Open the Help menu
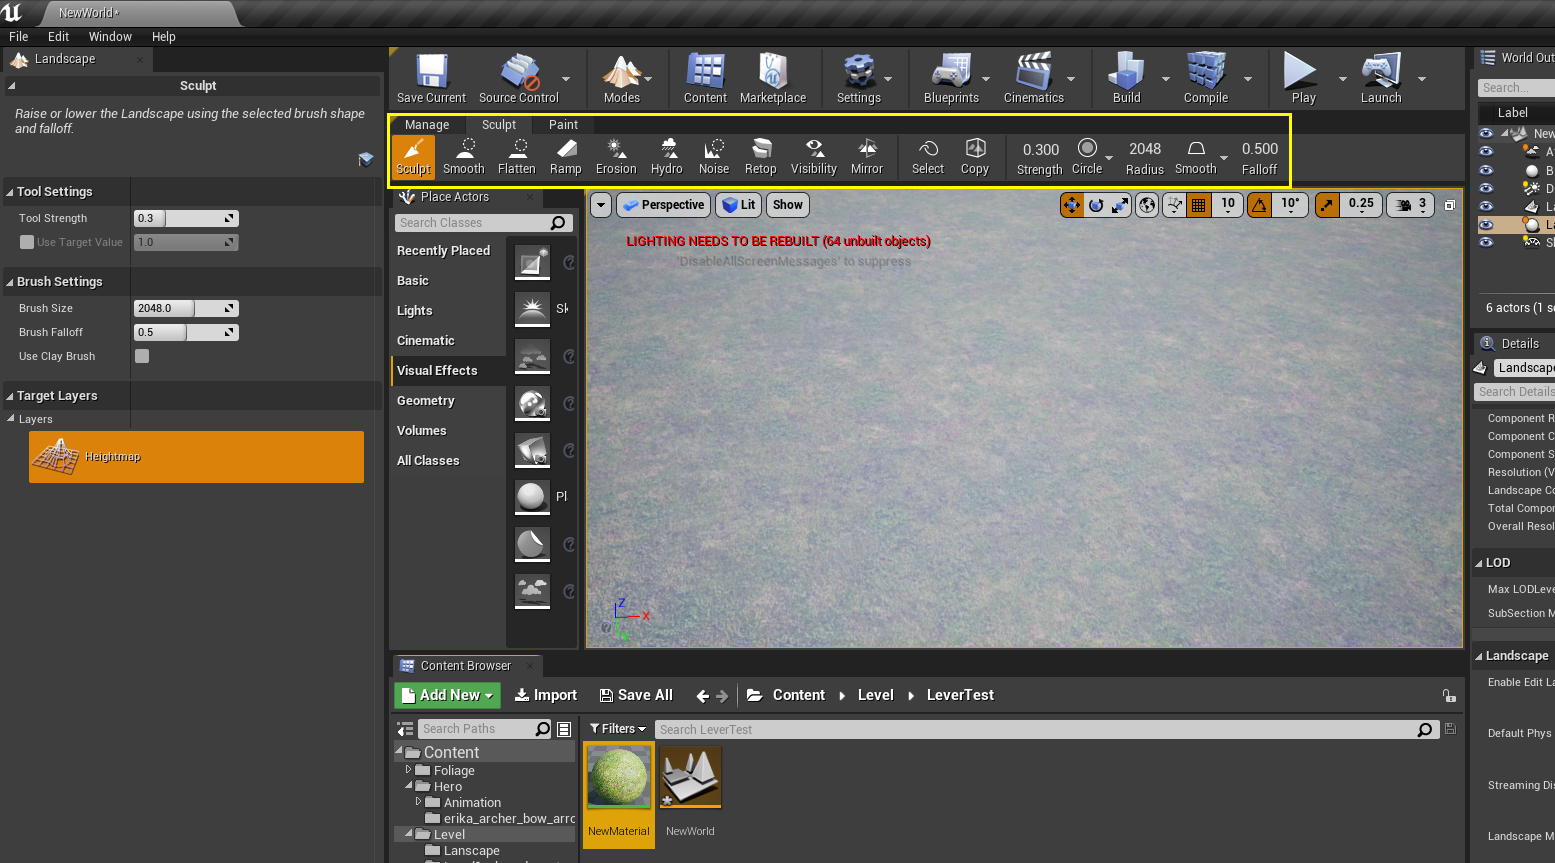The height and width of the screenshot is (863, 1555). [164, 36]
